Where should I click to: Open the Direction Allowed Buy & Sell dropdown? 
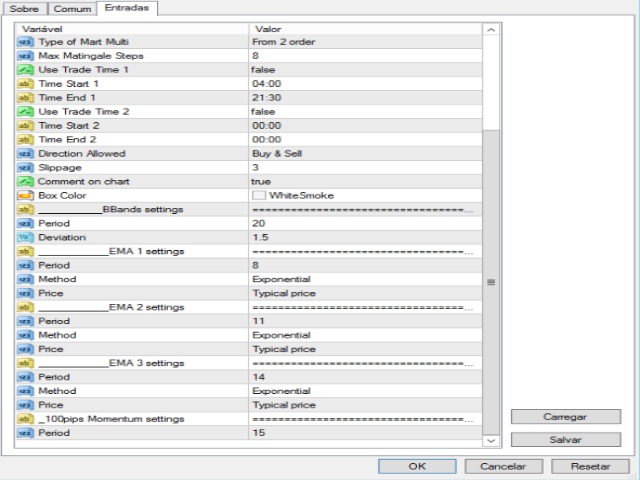point(365,154)
